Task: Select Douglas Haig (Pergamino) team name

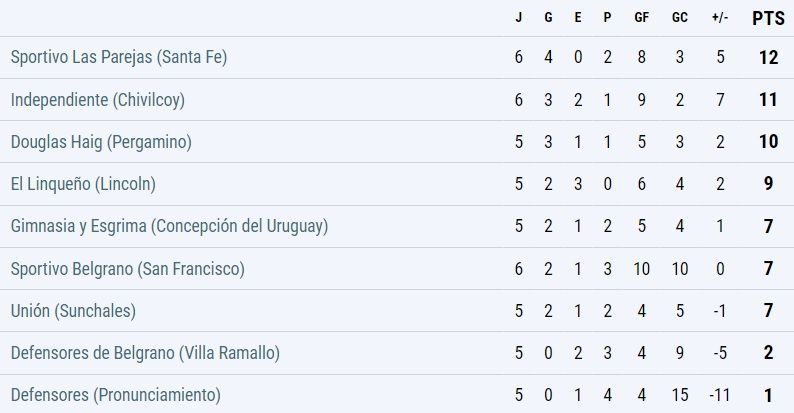Action: click(x=101, y=142)
